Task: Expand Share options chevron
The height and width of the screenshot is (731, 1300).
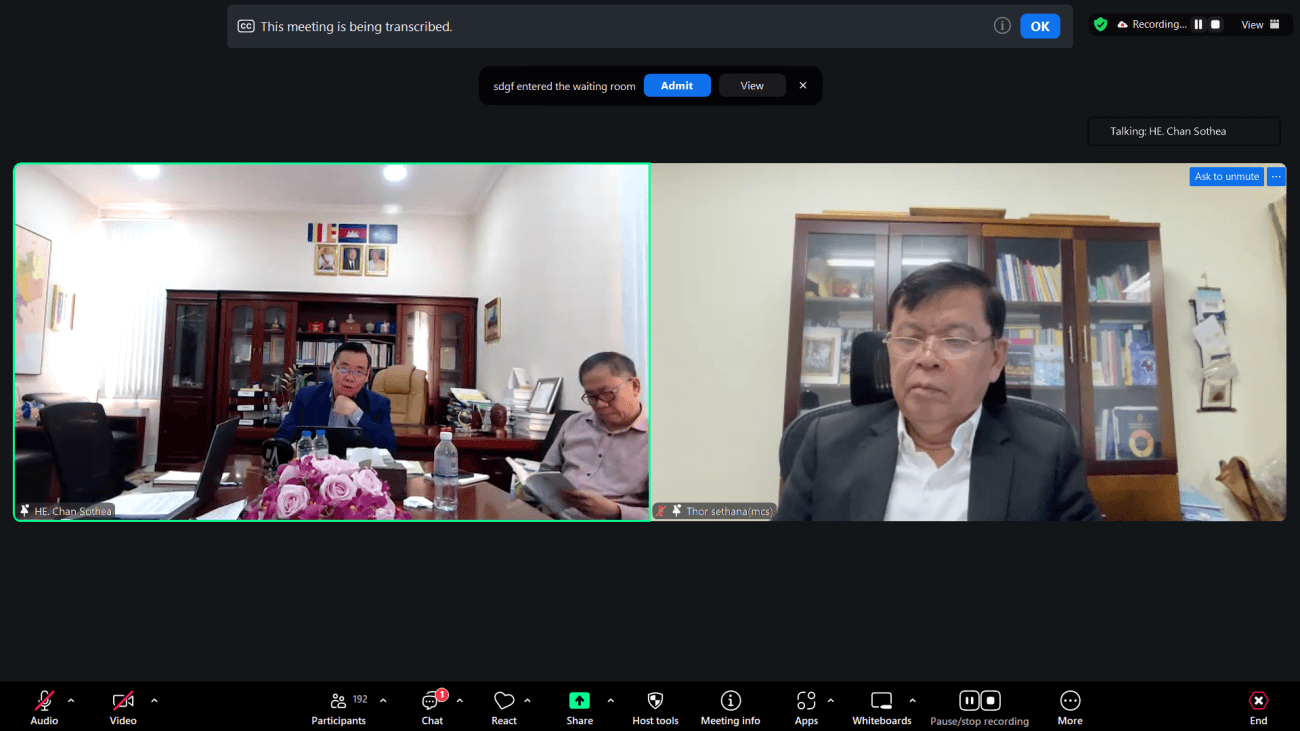Action: click(x=610, y=701)
